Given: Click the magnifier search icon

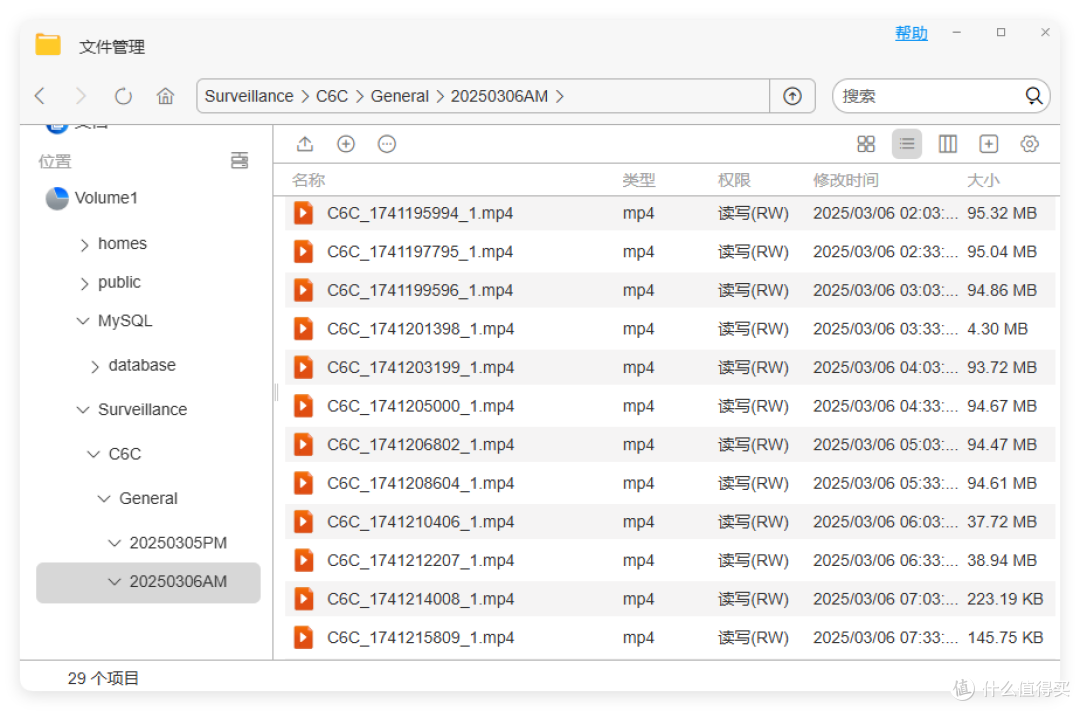Looking at the screenshot, I should pyautogui.click(x=1033, y=96).
